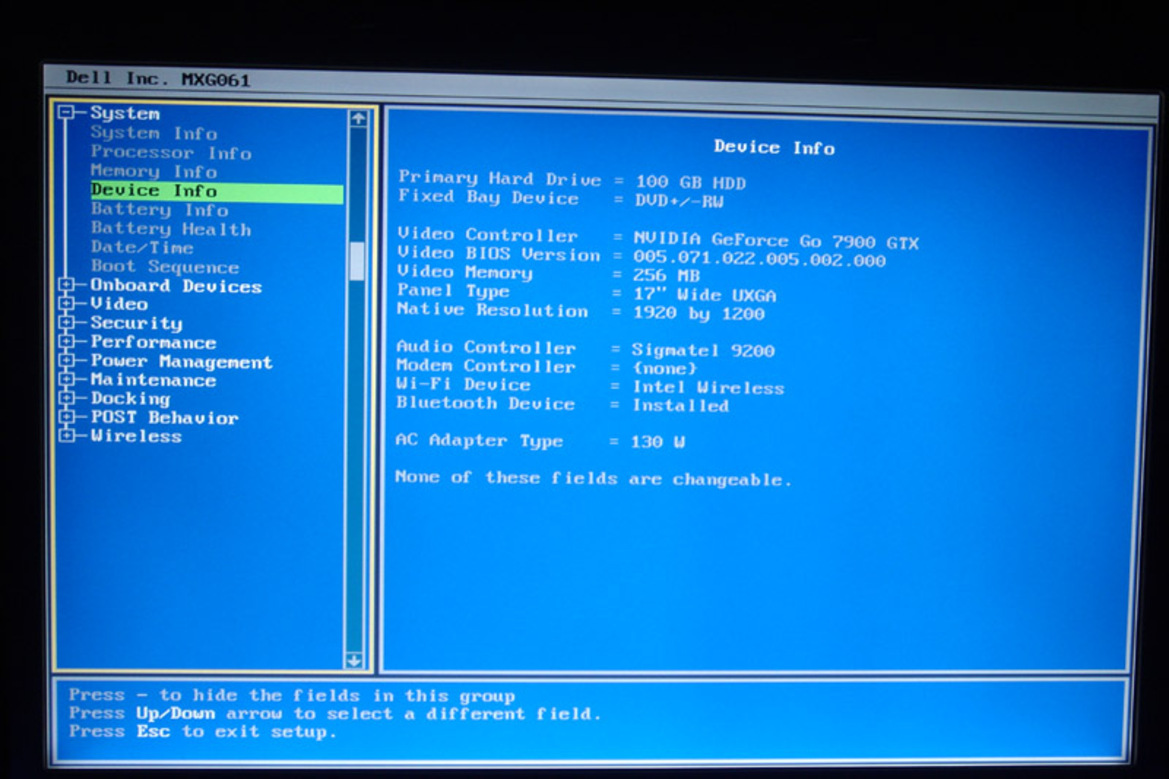This screenshot has height=779, width=1169.
Task: Click the Video Controller label
Action: click(x=488, y=235)
